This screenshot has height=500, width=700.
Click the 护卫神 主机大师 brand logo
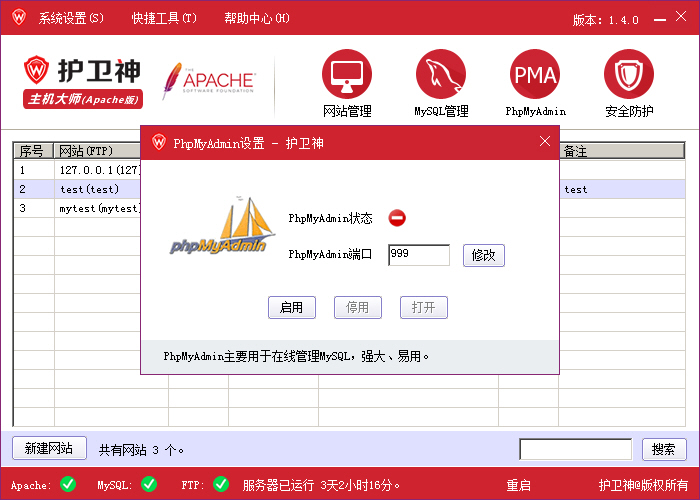click(82, 82)
